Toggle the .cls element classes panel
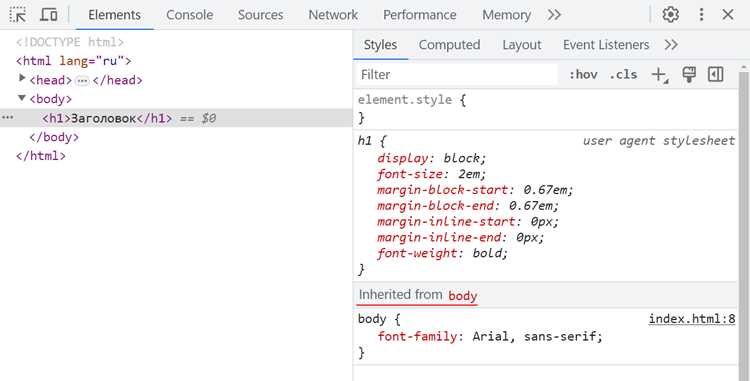Image resolution: width=750 pixels, height=381 pixels. [x=623, y=75]
